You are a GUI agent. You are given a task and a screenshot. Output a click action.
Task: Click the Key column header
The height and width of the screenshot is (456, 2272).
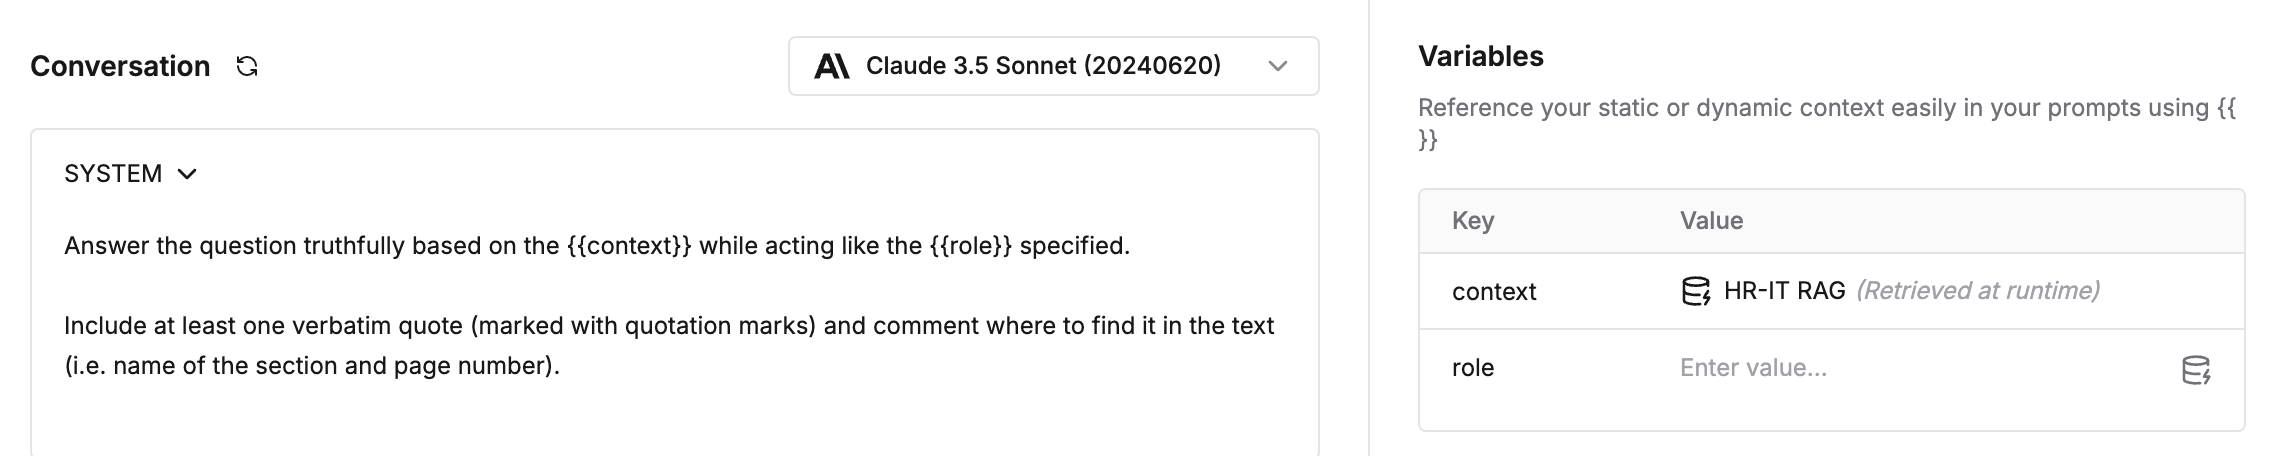coord(1473,221)
